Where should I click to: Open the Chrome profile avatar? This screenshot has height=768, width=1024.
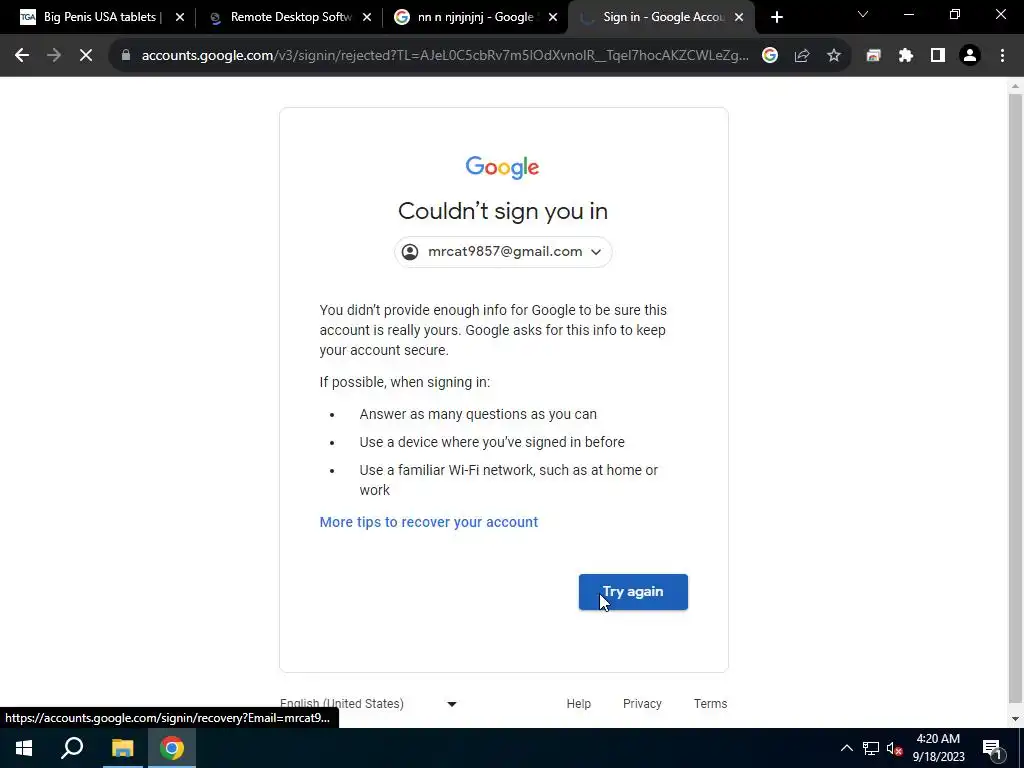(970, 56)
